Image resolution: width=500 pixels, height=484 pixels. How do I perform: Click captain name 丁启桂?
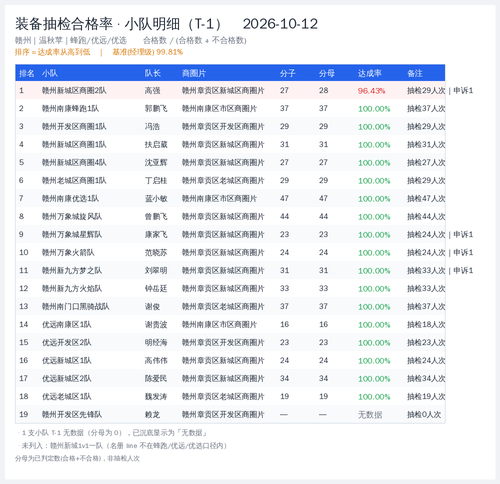pyautogui.click(x=156, y=181)
